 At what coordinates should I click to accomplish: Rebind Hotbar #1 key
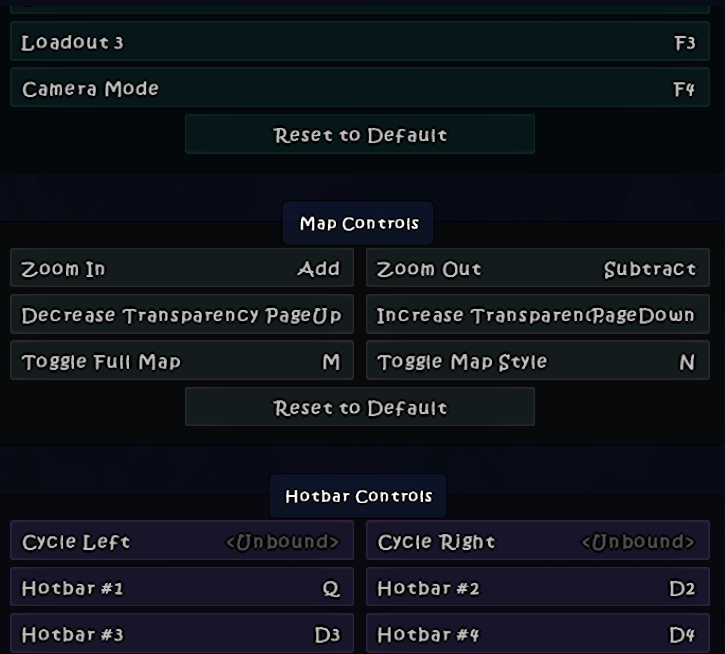click(181, 588)
